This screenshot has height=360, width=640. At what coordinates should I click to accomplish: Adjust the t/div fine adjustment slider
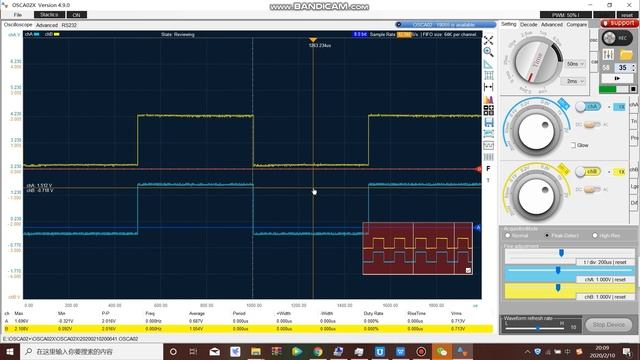(561, 253)
